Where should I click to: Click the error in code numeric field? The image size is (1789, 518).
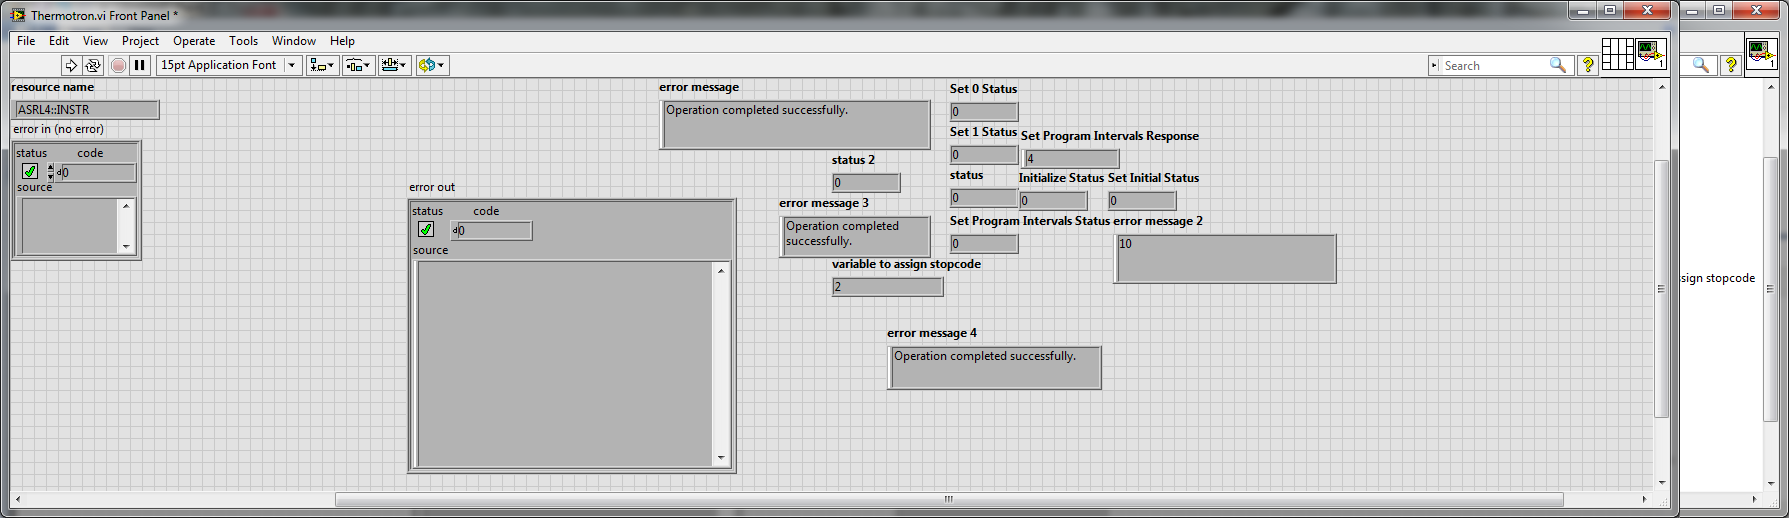pos(96,173)
